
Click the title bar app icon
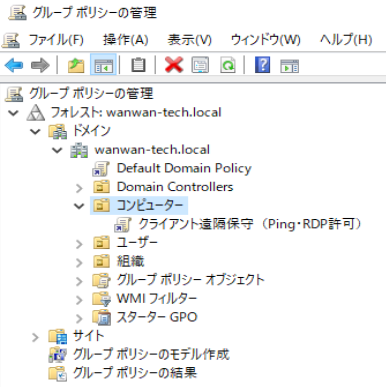coord(17,13)
